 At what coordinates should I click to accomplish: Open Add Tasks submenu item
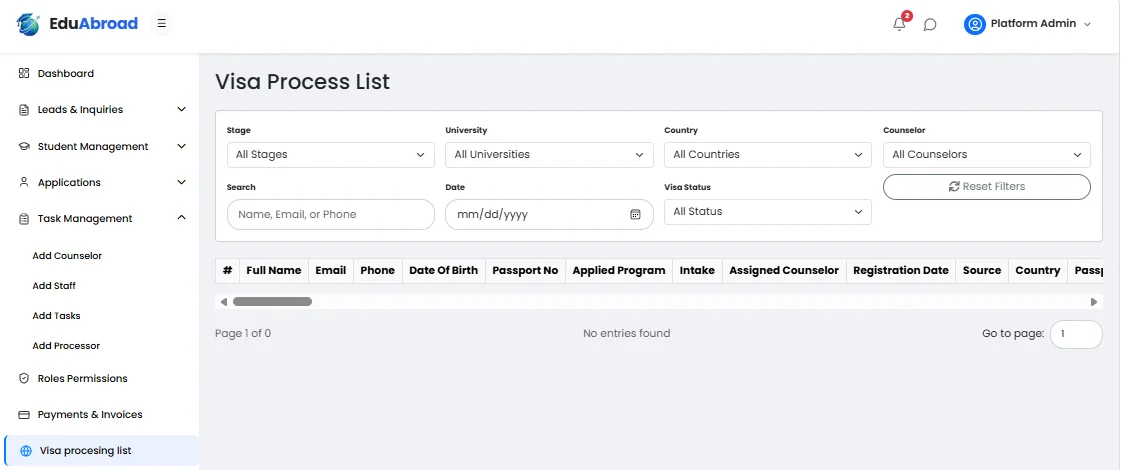[x=57, y=315]
